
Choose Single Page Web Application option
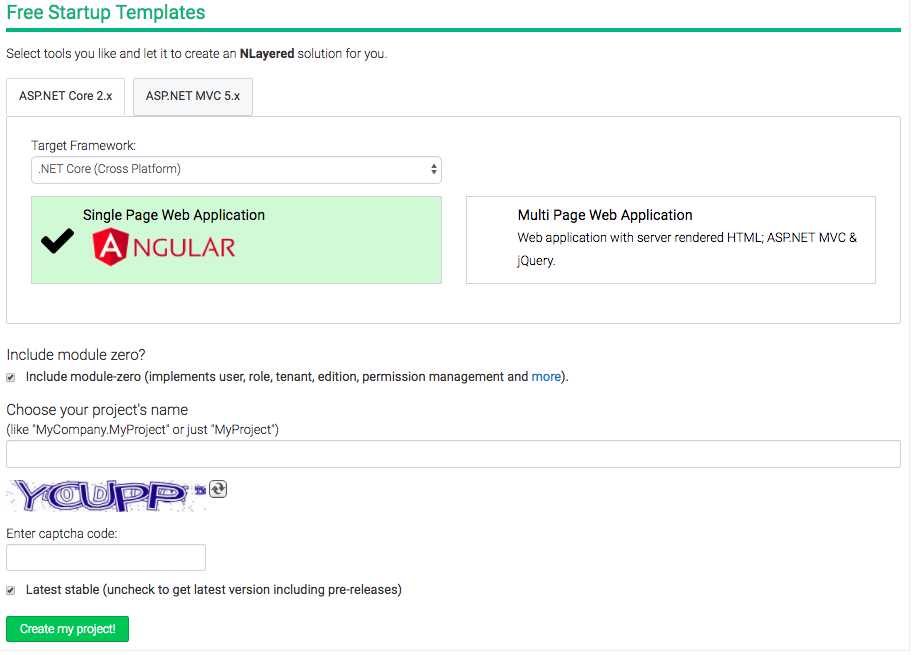click(x=236, y=240)
